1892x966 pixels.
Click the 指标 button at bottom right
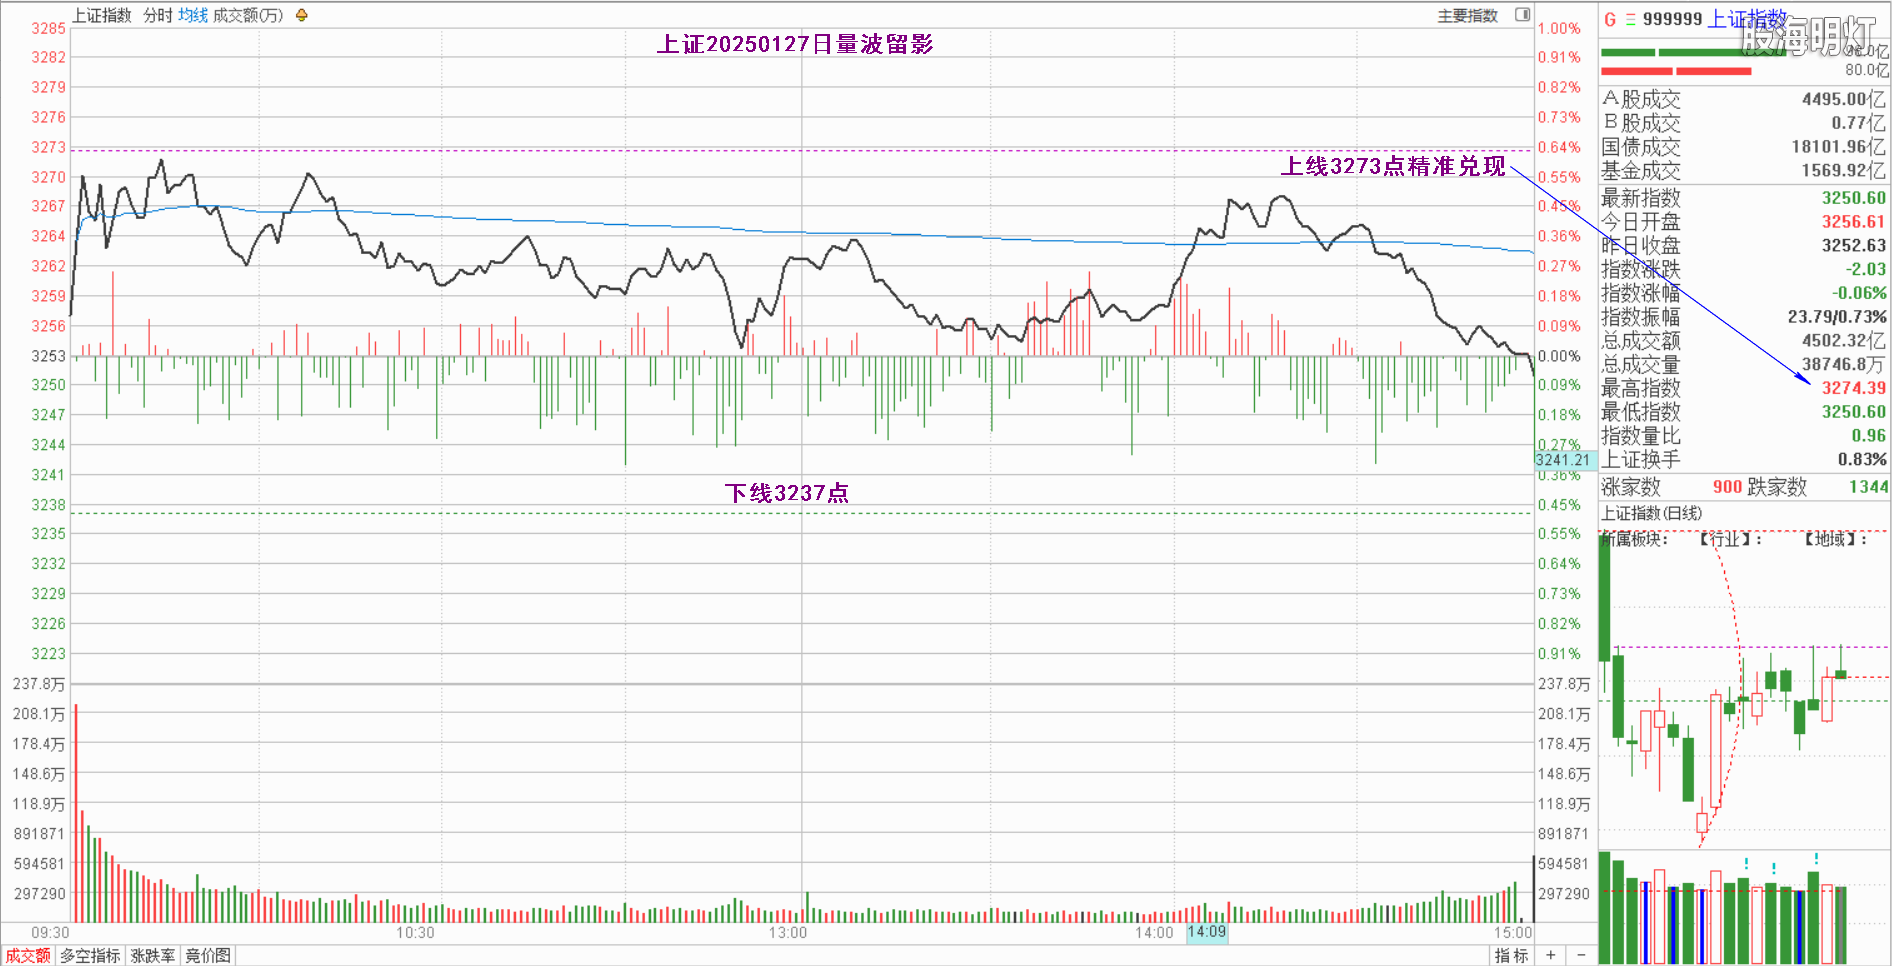pyautogui.click(x=1511, y=956)
